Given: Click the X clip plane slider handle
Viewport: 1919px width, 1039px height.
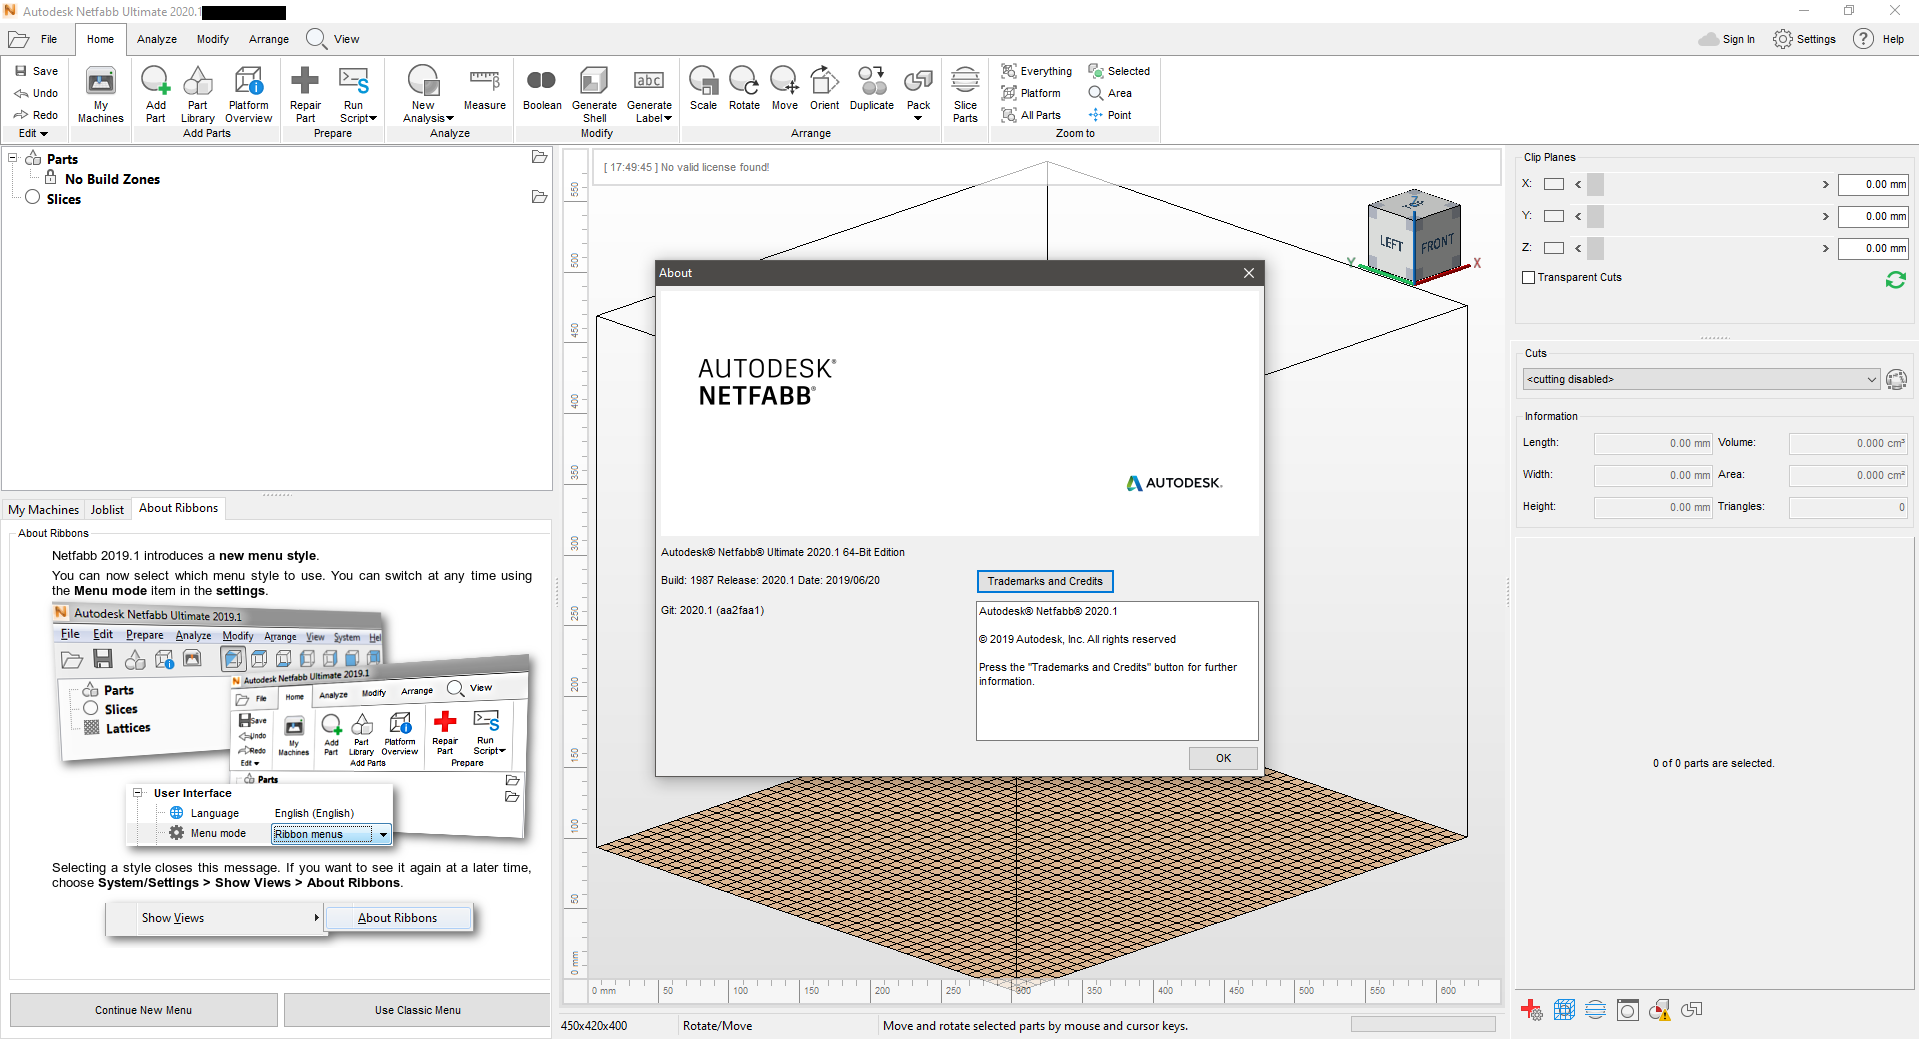Looking at the screenshot, I should tap(1595, 184).
